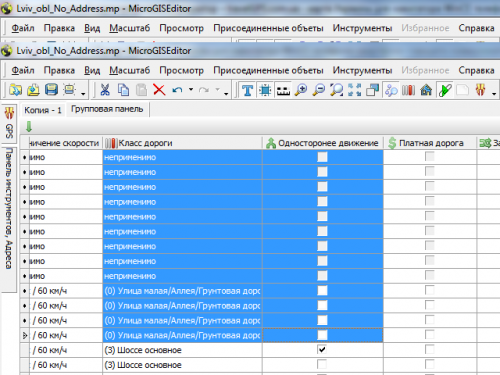Open the Инструменты menu in the front window
The height and width of the screenshot is (375, 500).
tap(362, 70)
